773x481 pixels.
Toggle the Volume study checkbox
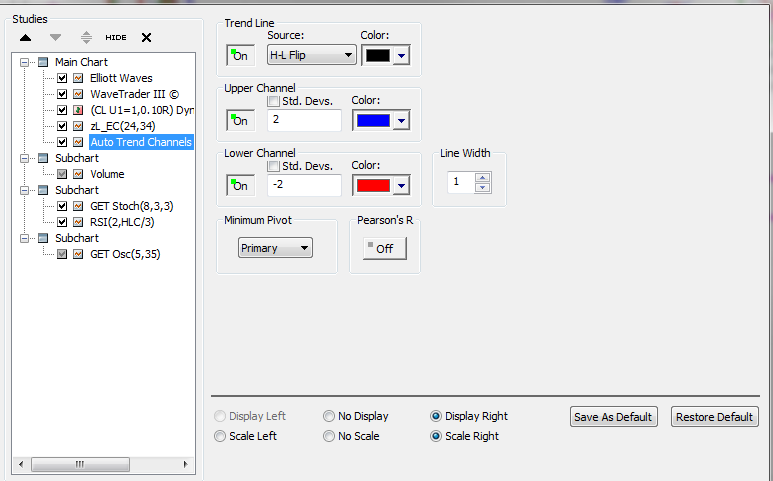62,174
